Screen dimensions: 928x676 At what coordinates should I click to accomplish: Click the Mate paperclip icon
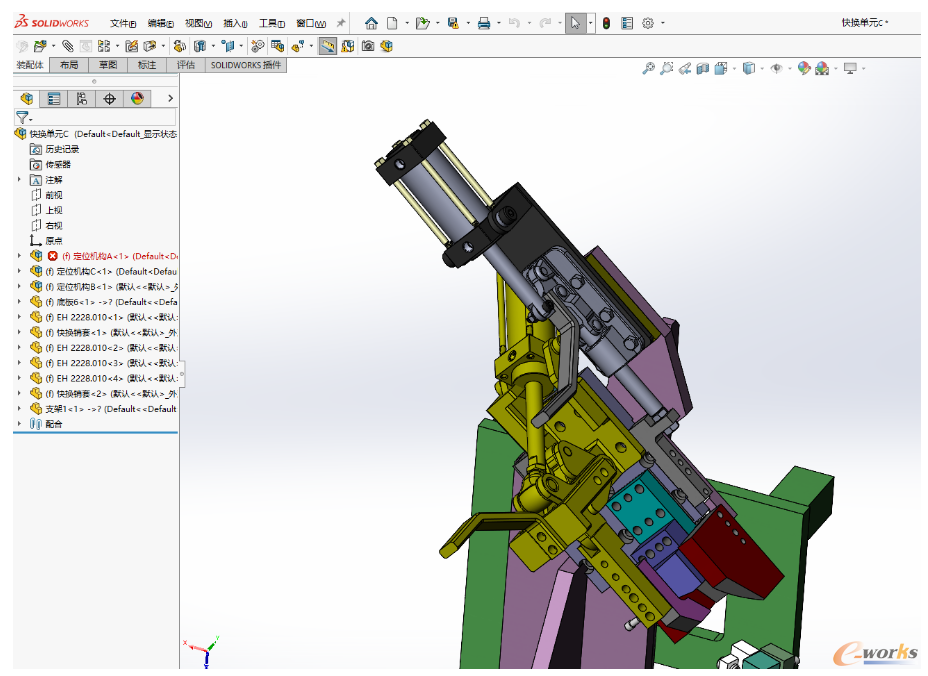click(x=68, y=46)
